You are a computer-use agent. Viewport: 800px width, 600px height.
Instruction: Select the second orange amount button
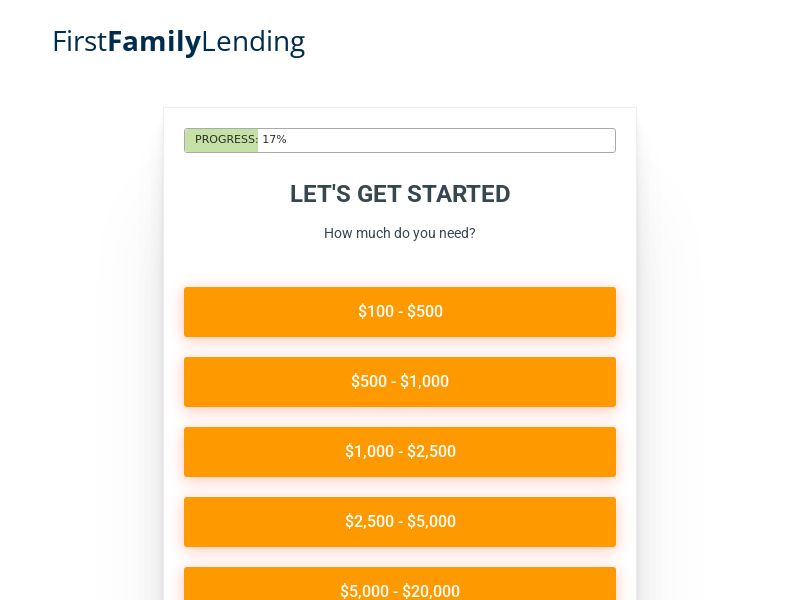click(400, 381)
